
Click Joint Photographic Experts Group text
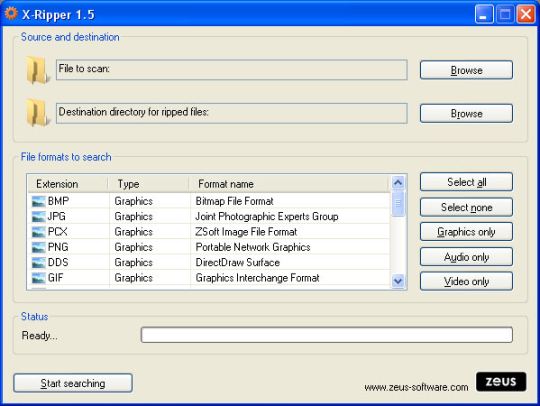[267, 217]
